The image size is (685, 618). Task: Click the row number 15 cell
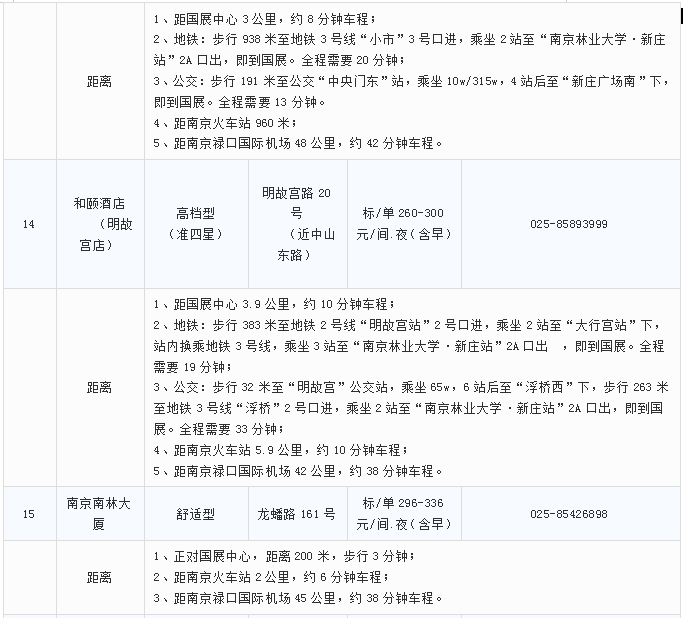point(28,514)
